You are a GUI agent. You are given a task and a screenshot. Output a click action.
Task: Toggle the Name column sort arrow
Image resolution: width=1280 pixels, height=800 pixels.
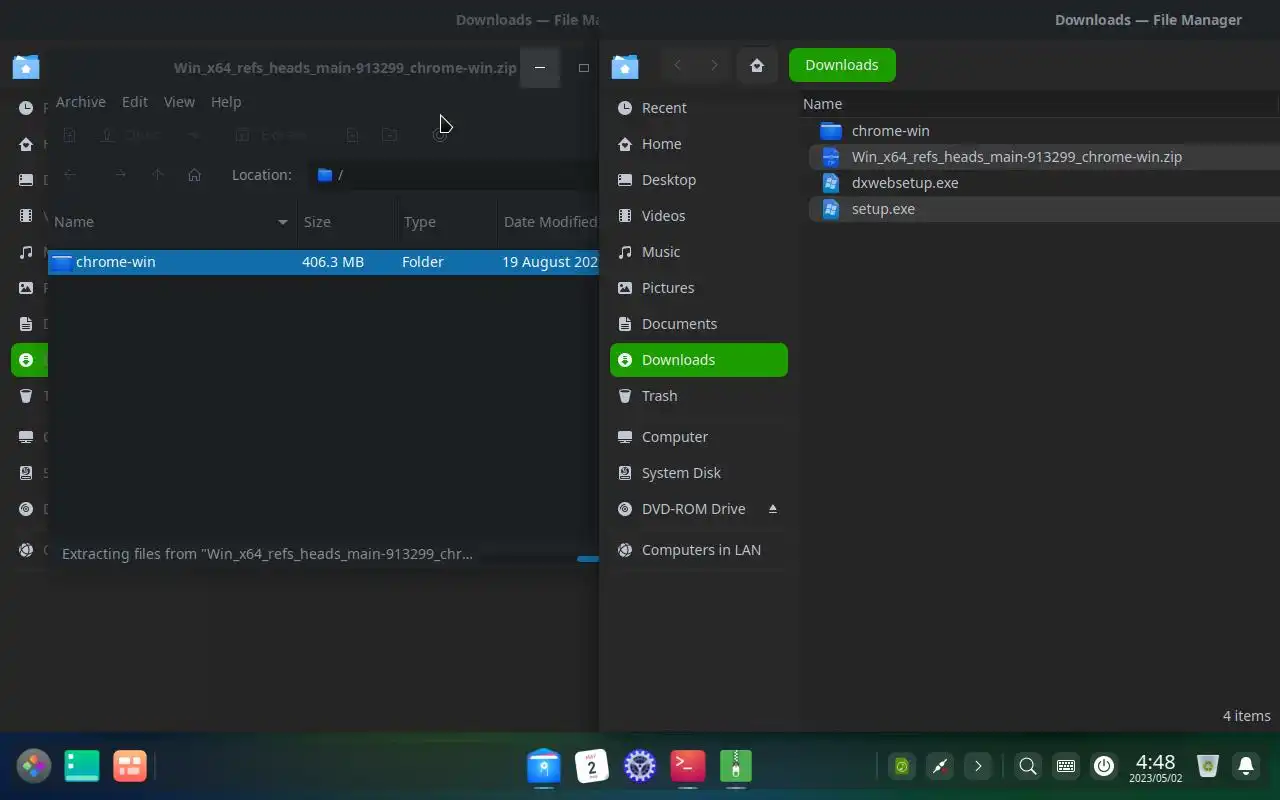283,222
